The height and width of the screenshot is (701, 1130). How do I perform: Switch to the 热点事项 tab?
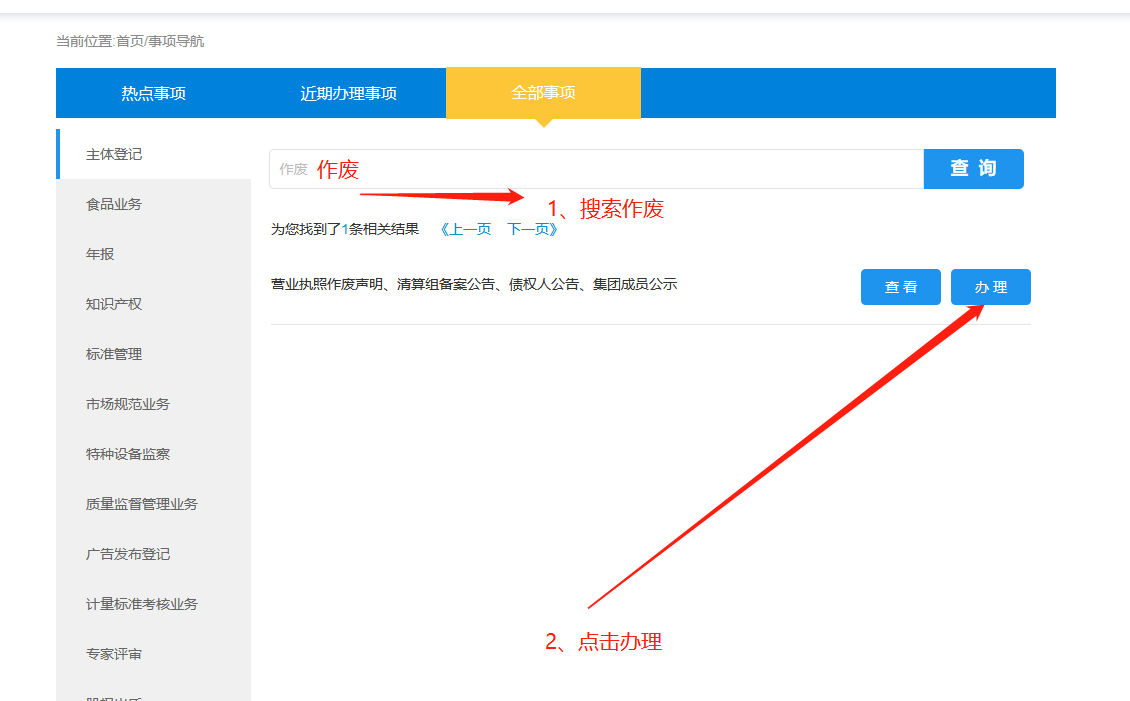(x=153, y=93)
